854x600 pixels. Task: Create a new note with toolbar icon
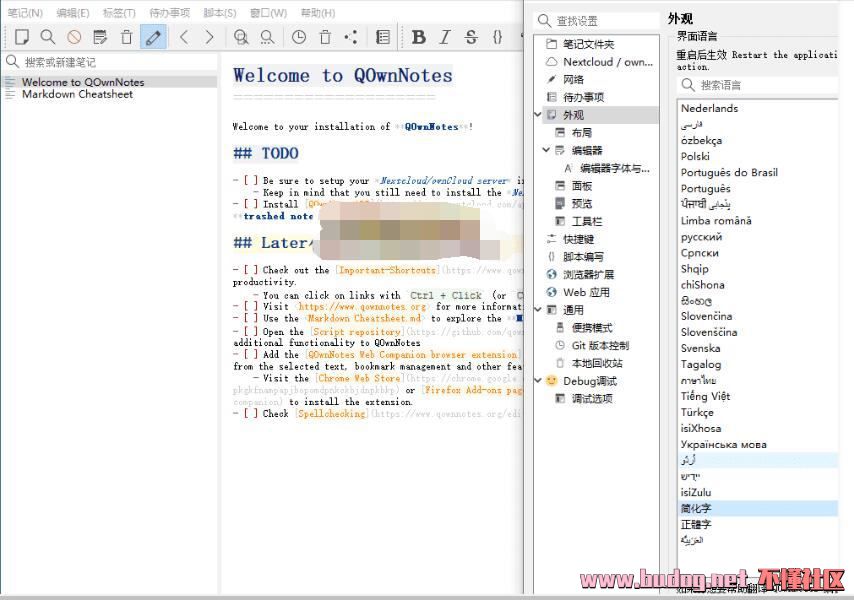click(x=22, y=37)
